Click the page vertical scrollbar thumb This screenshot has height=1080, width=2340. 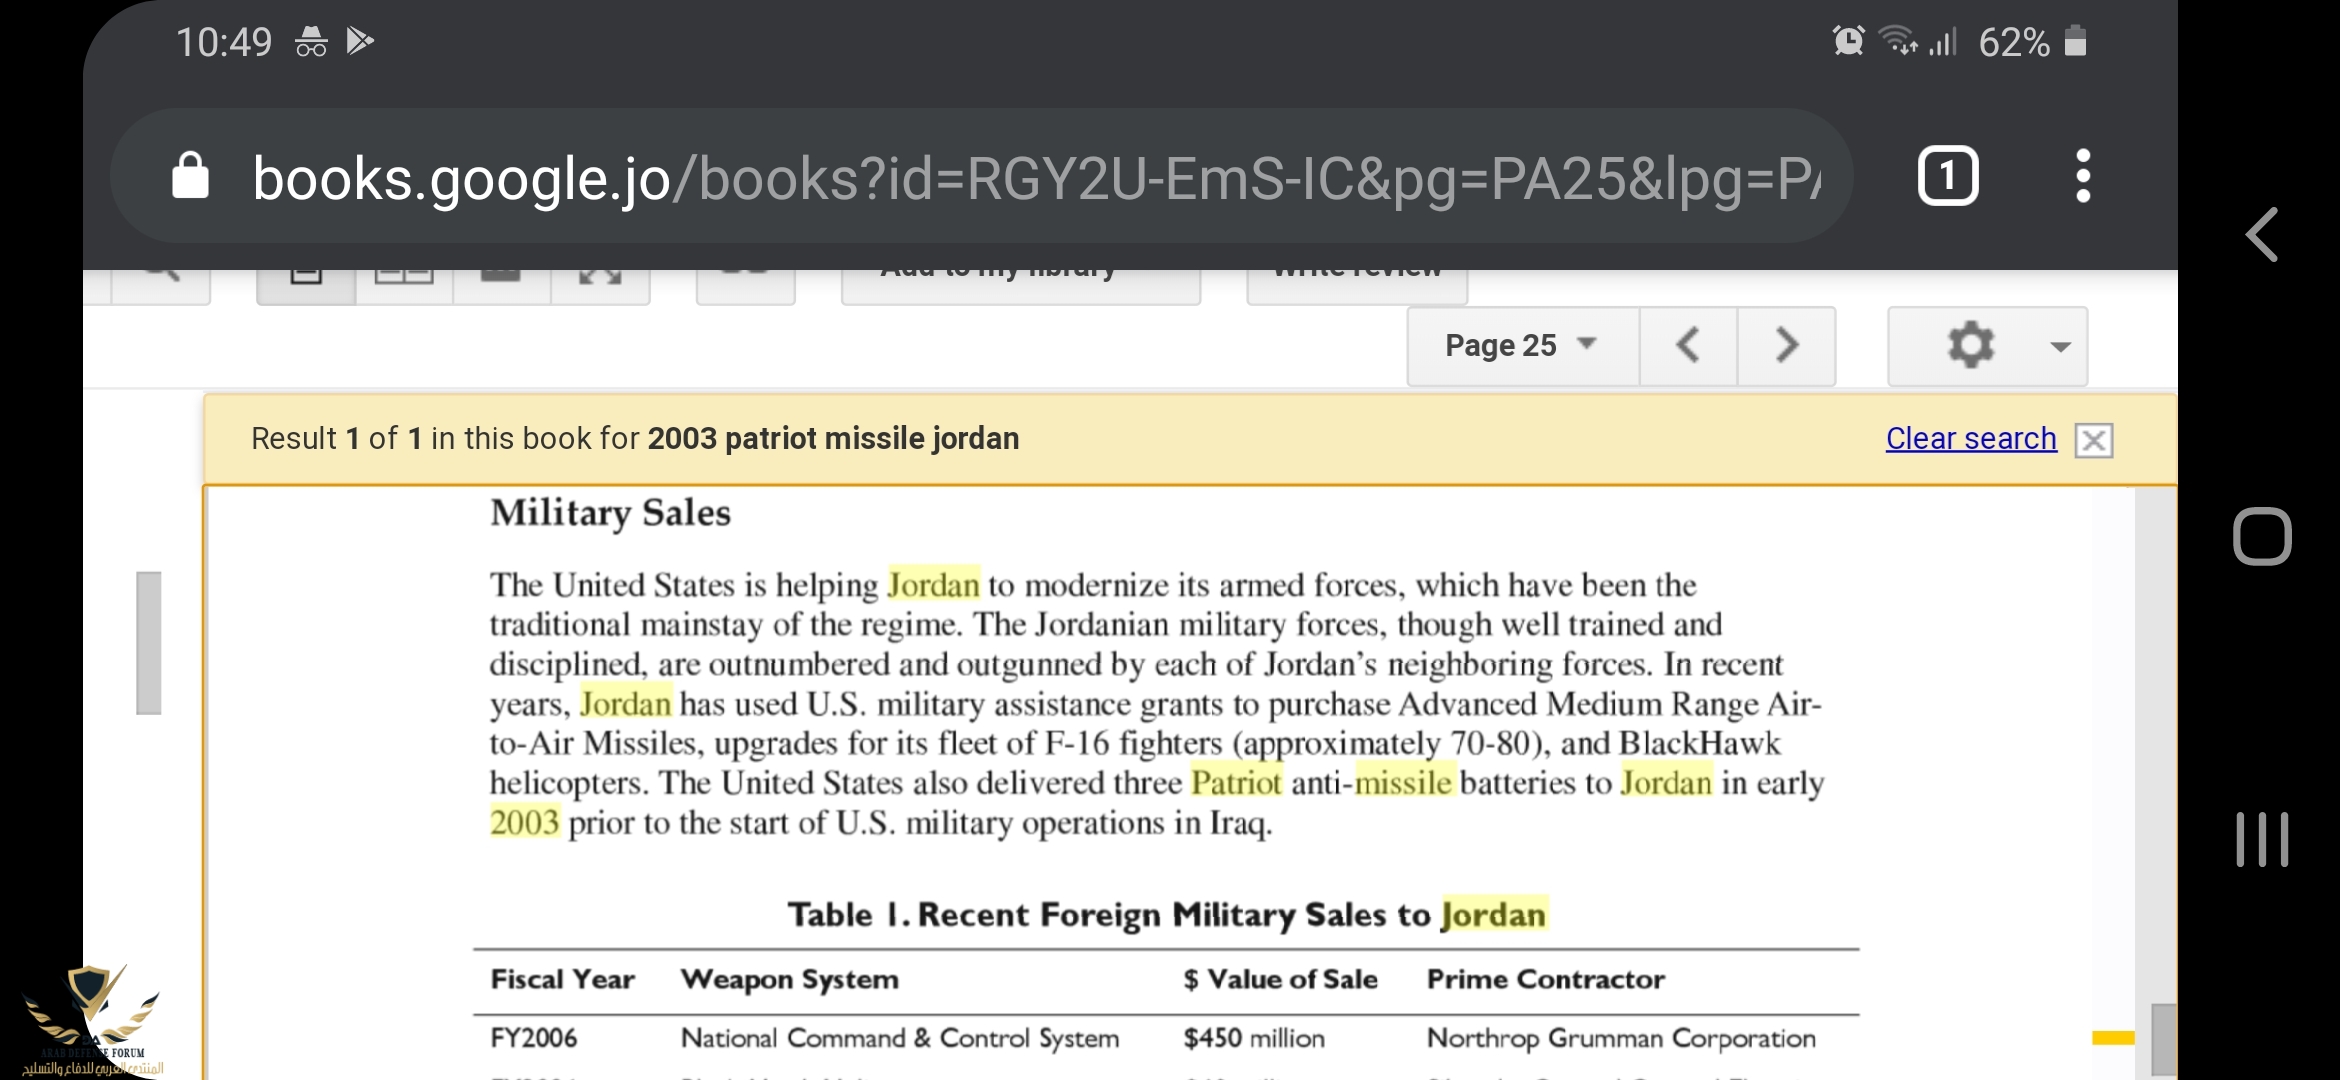point(2163,1040)
